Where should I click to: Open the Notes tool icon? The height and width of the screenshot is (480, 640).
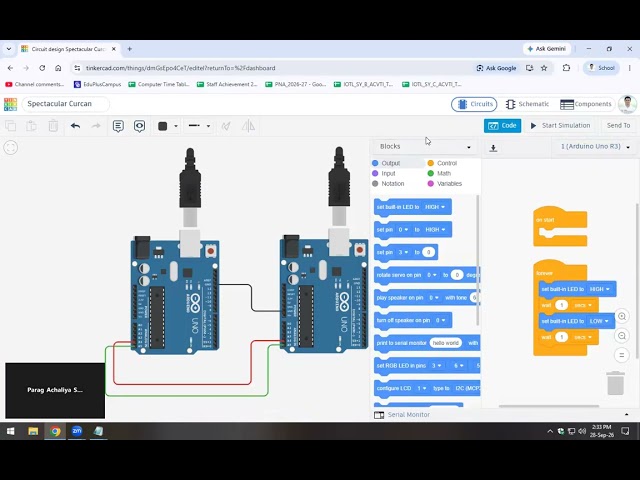[x=118, y=126]
